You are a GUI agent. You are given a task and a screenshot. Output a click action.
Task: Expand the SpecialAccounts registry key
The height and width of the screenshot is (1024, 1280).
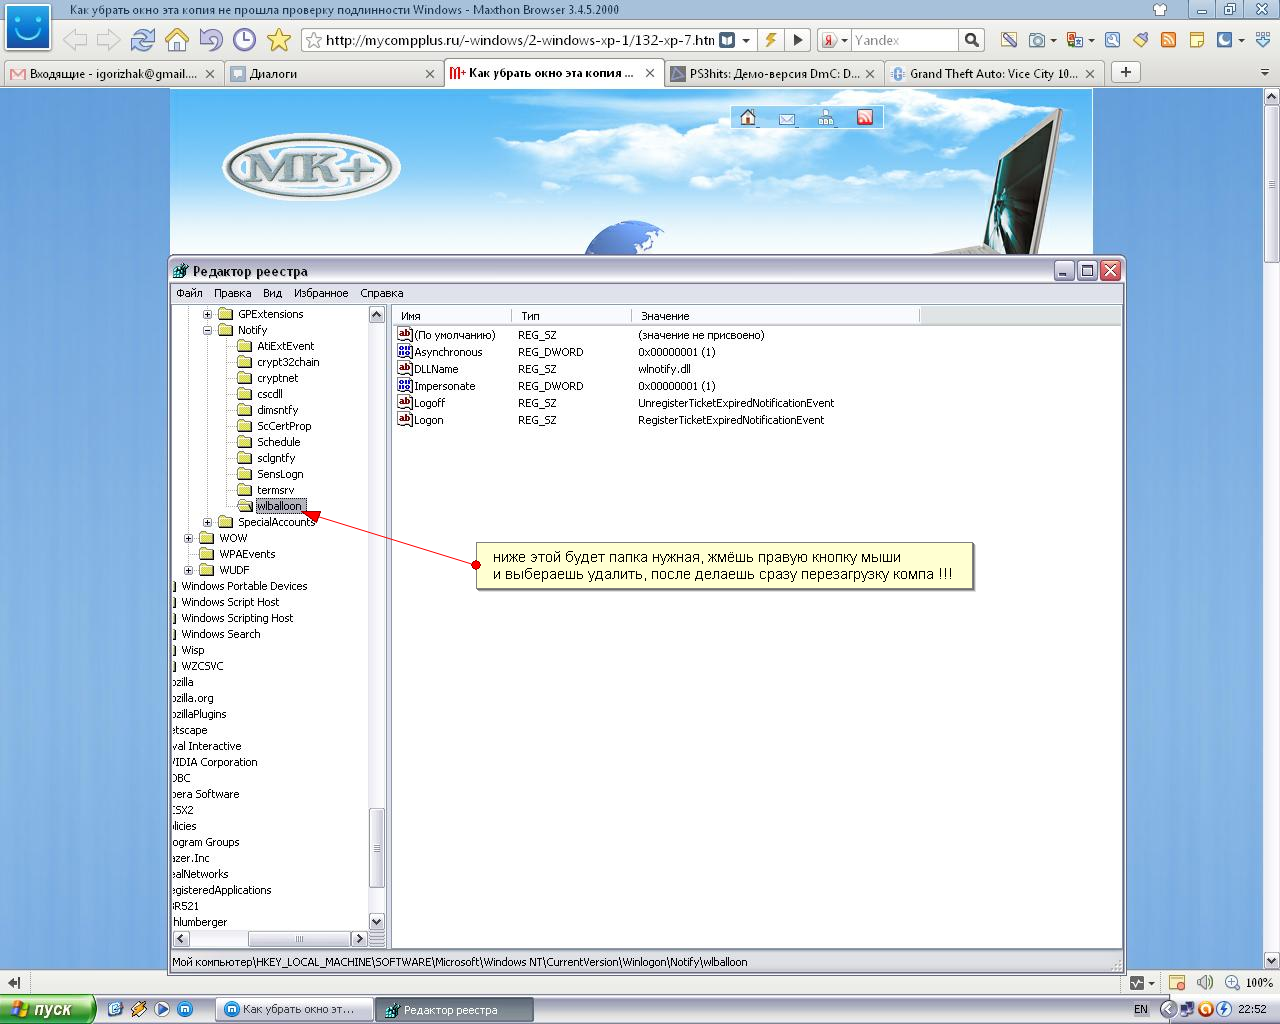[x=208, y=522]
